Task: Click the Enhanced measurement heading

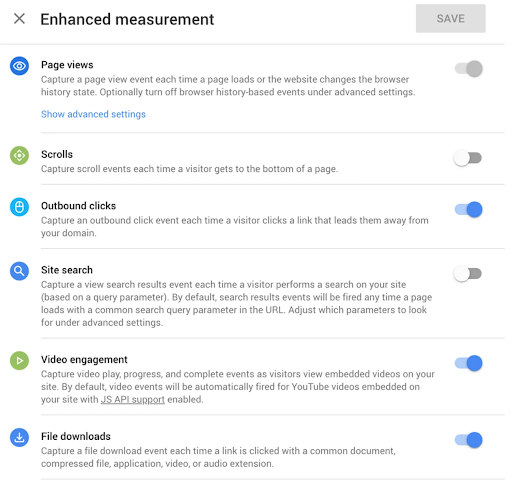Action: click(127, 19)
